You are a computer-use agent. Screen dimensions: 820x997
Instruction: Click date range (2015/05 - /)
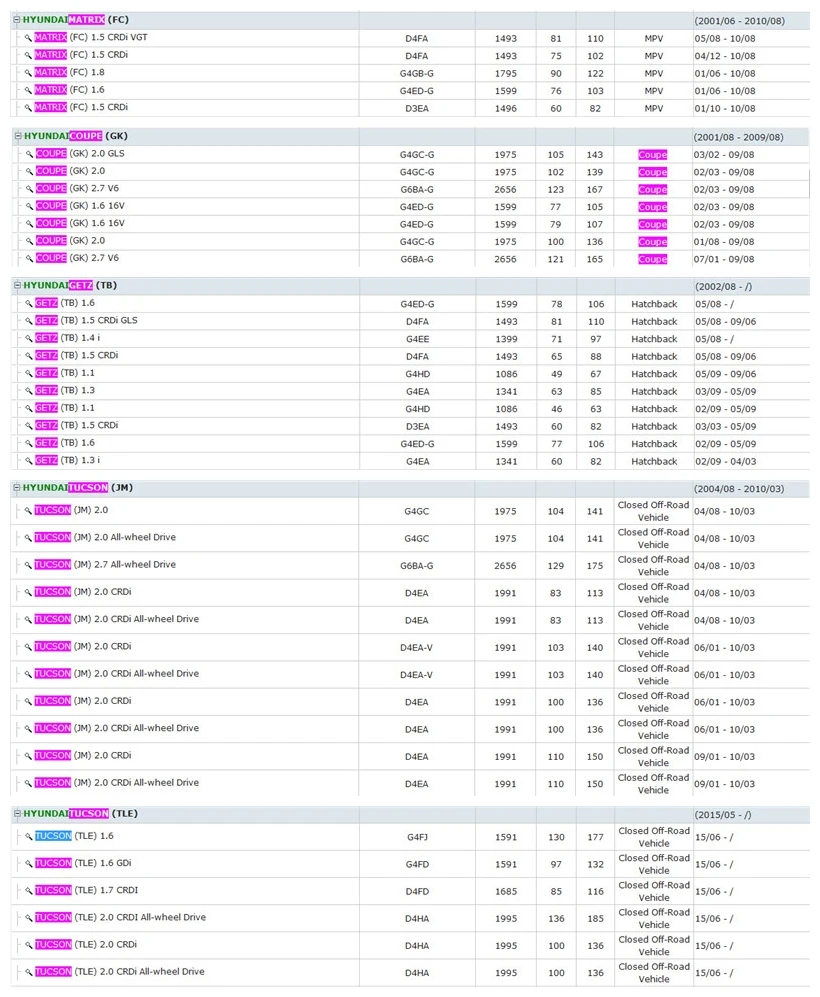click(723, 815)
